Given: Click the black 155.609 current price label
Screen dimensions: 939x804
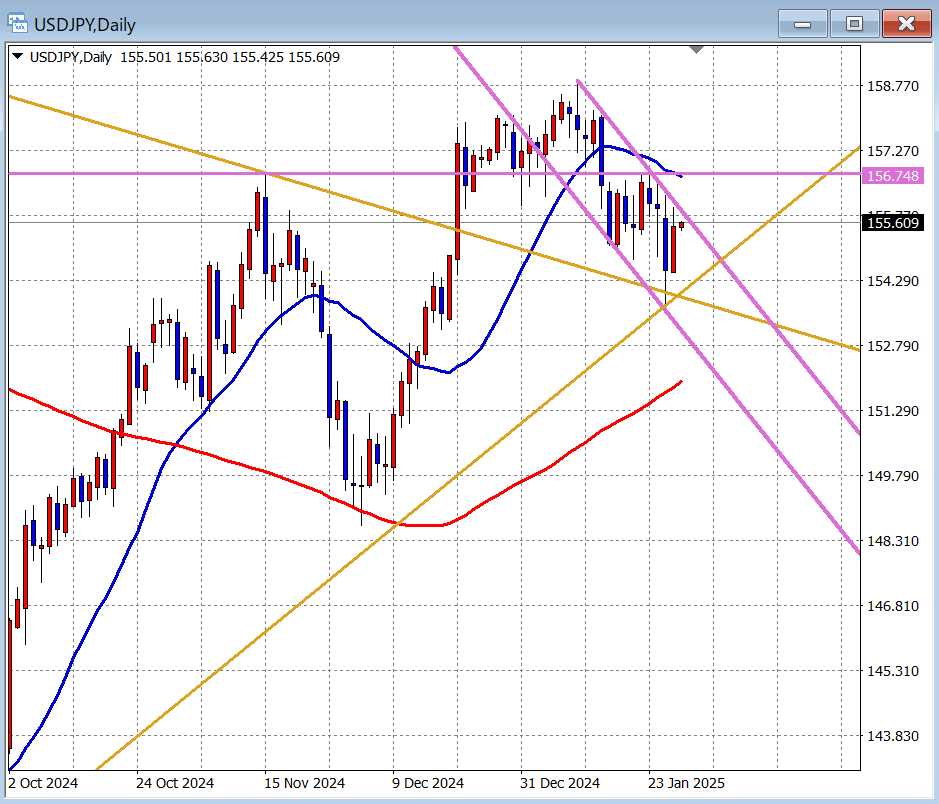Looking at the screenshot, I should (x=892, y=223).
